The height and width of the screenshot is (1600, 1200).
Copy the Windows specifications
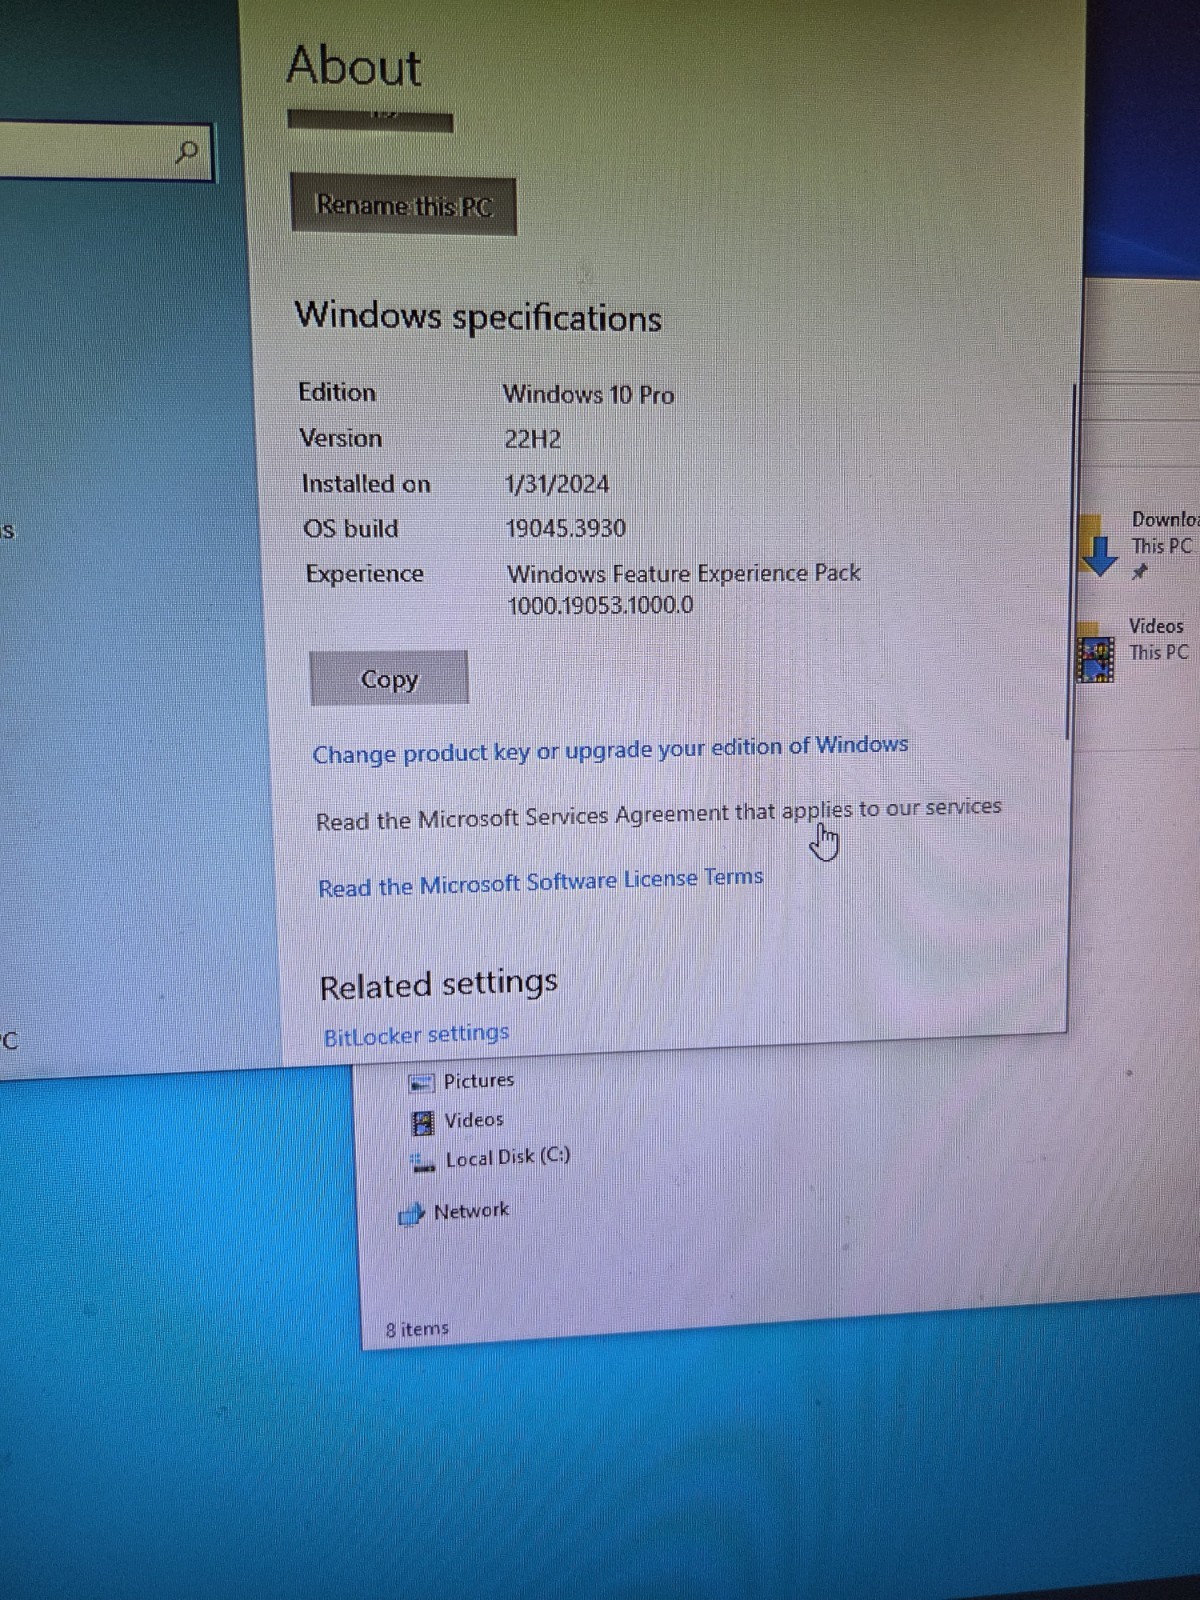[x=389, y=679]
